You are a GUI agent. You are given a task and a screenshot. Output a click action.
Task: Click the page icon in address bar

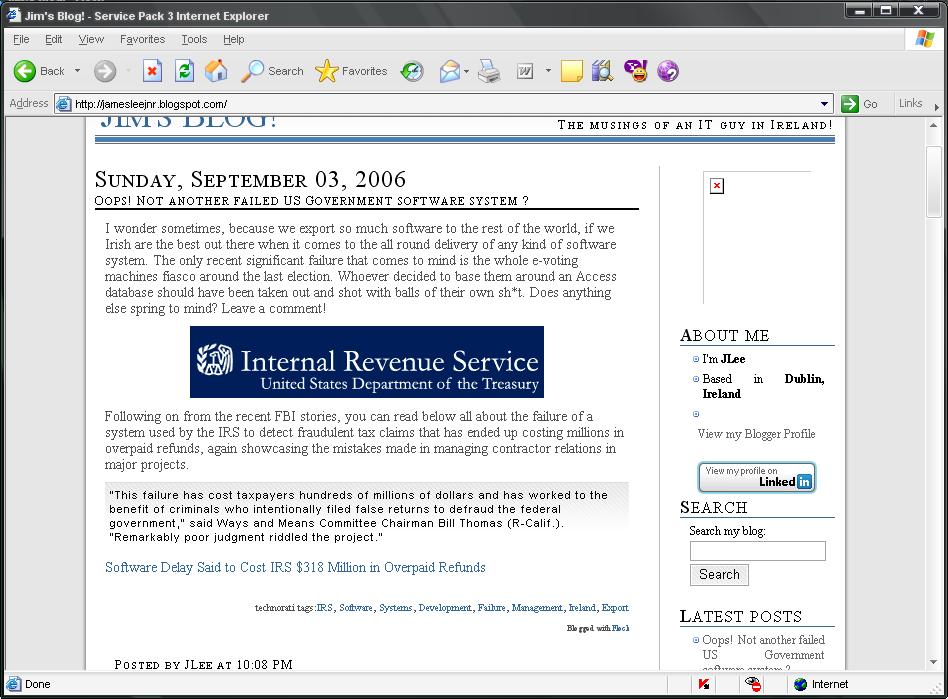pyautogui.click(x=63, y=104)
